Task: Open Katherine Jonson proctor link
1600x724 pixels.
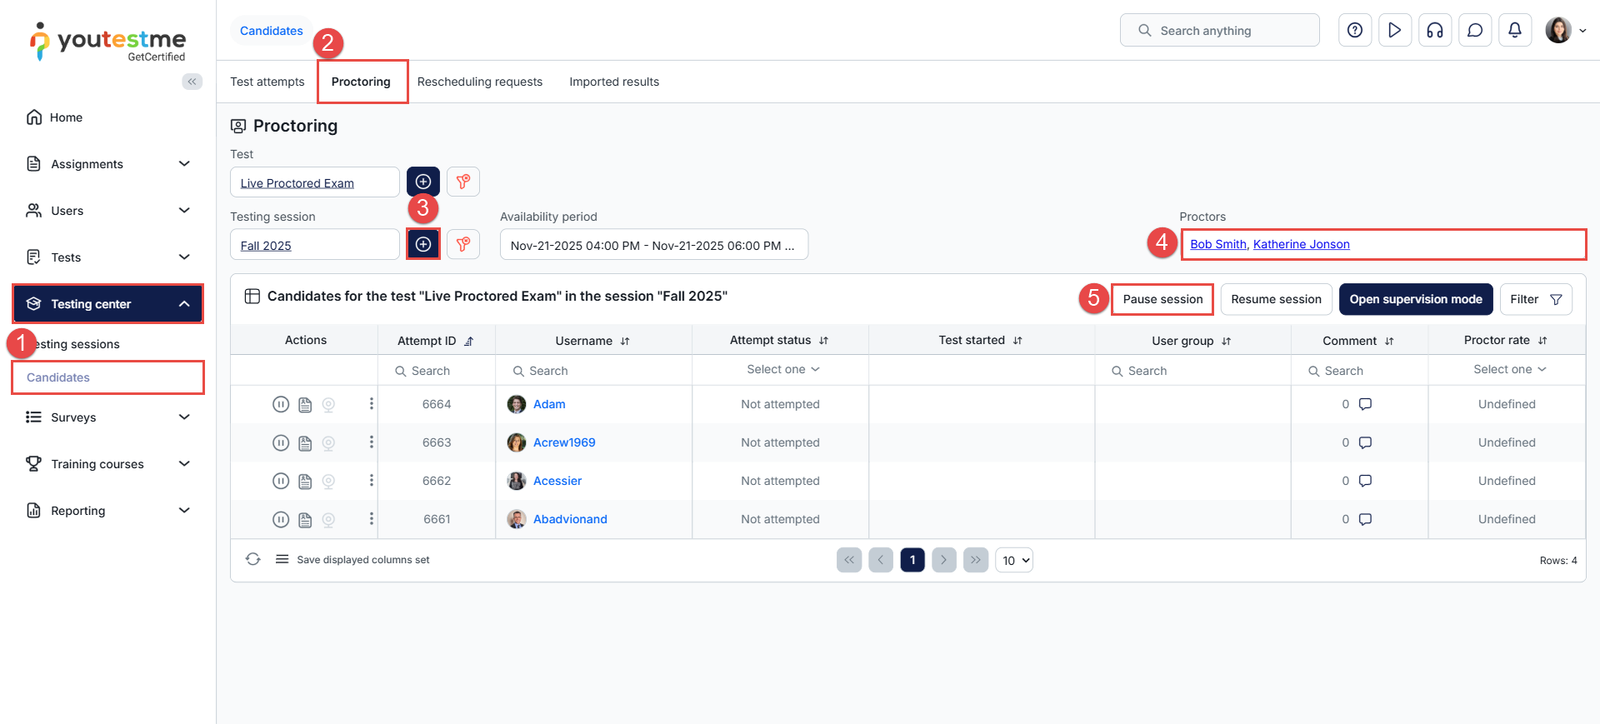Action: [1301, 244]
